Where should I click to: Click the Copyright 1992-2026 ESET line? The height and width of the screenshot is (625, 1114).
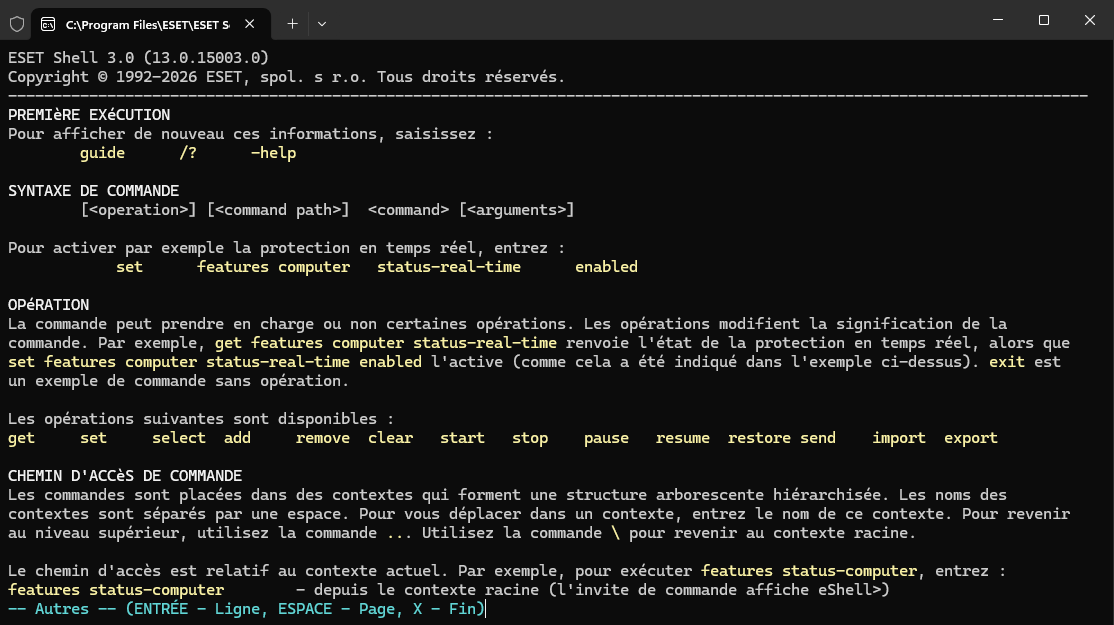coord(286,77)
